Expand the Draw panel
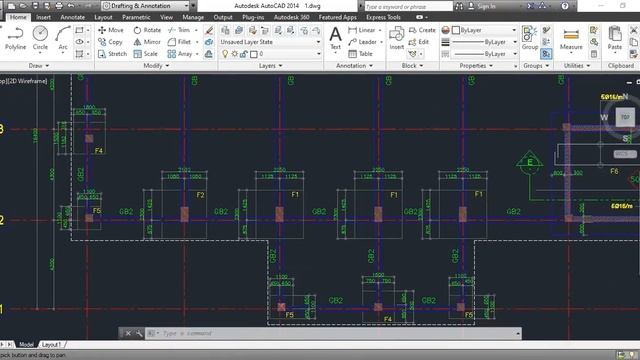The image size is (640, 360). [x=39, y=65]
